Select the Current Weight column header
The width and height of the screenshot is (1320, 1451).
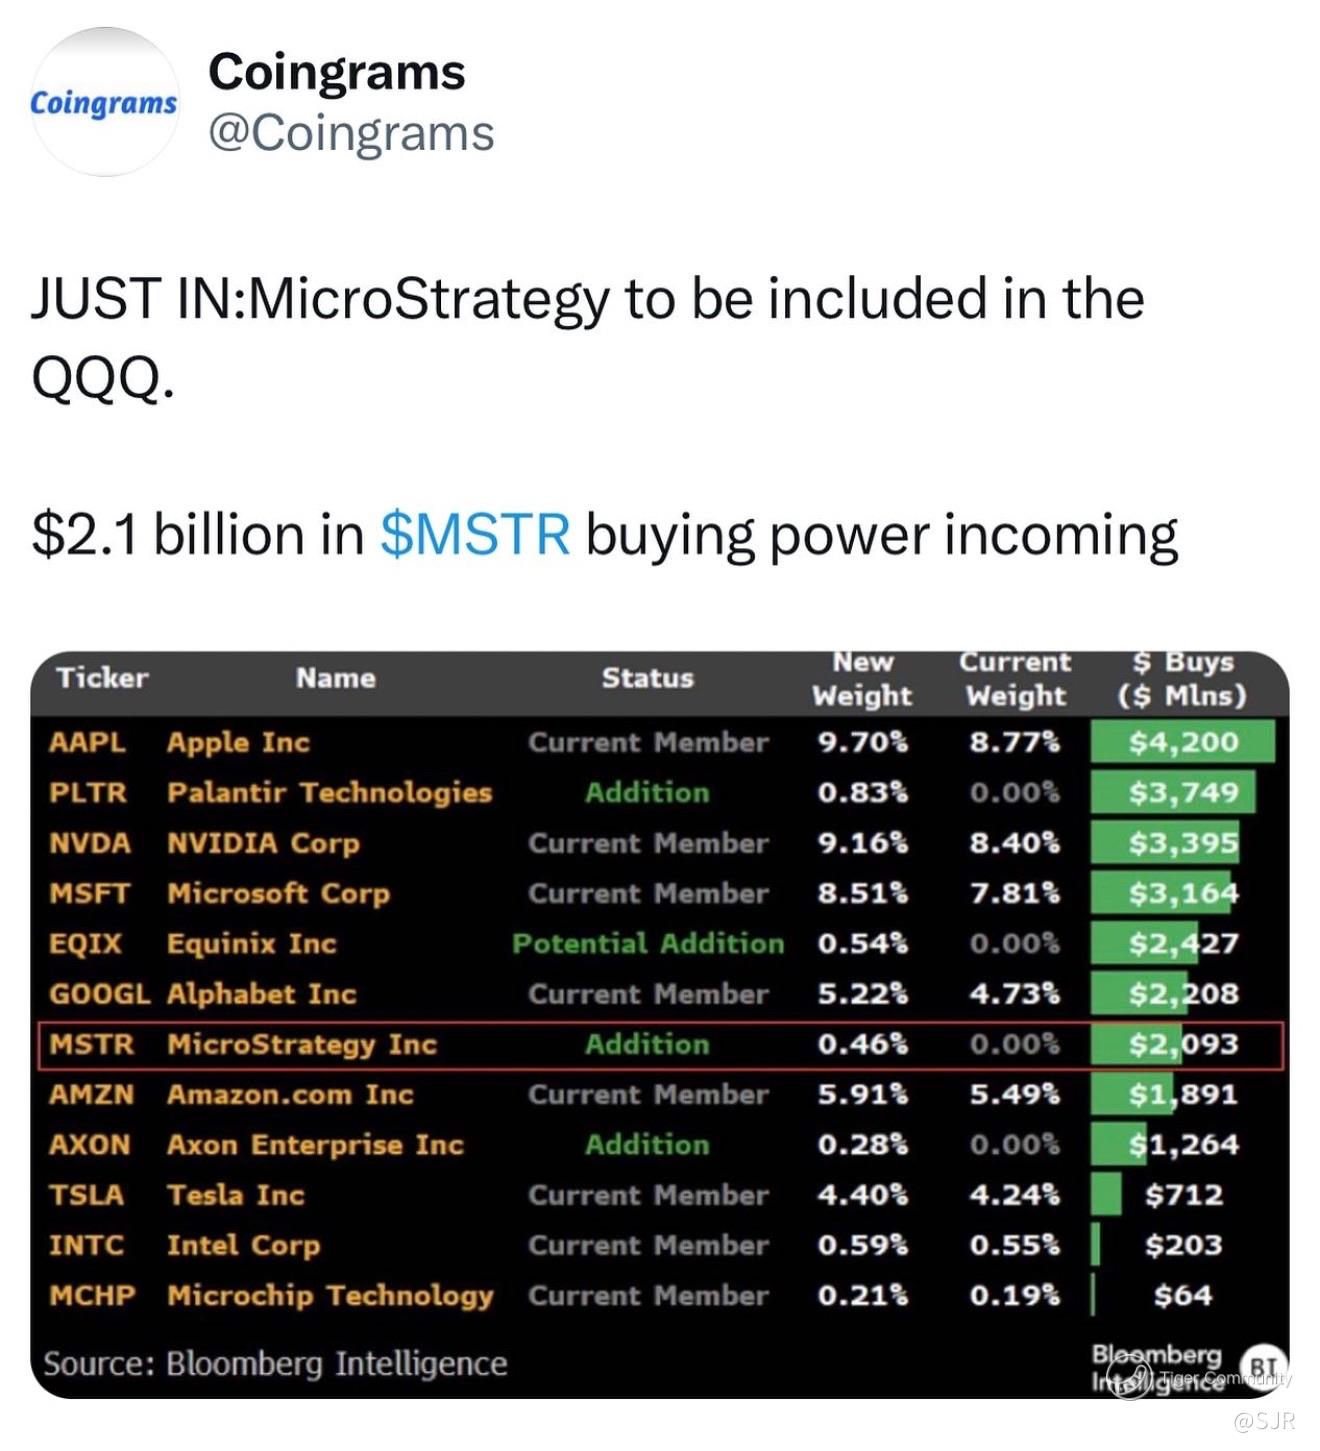pos(1015,679)
